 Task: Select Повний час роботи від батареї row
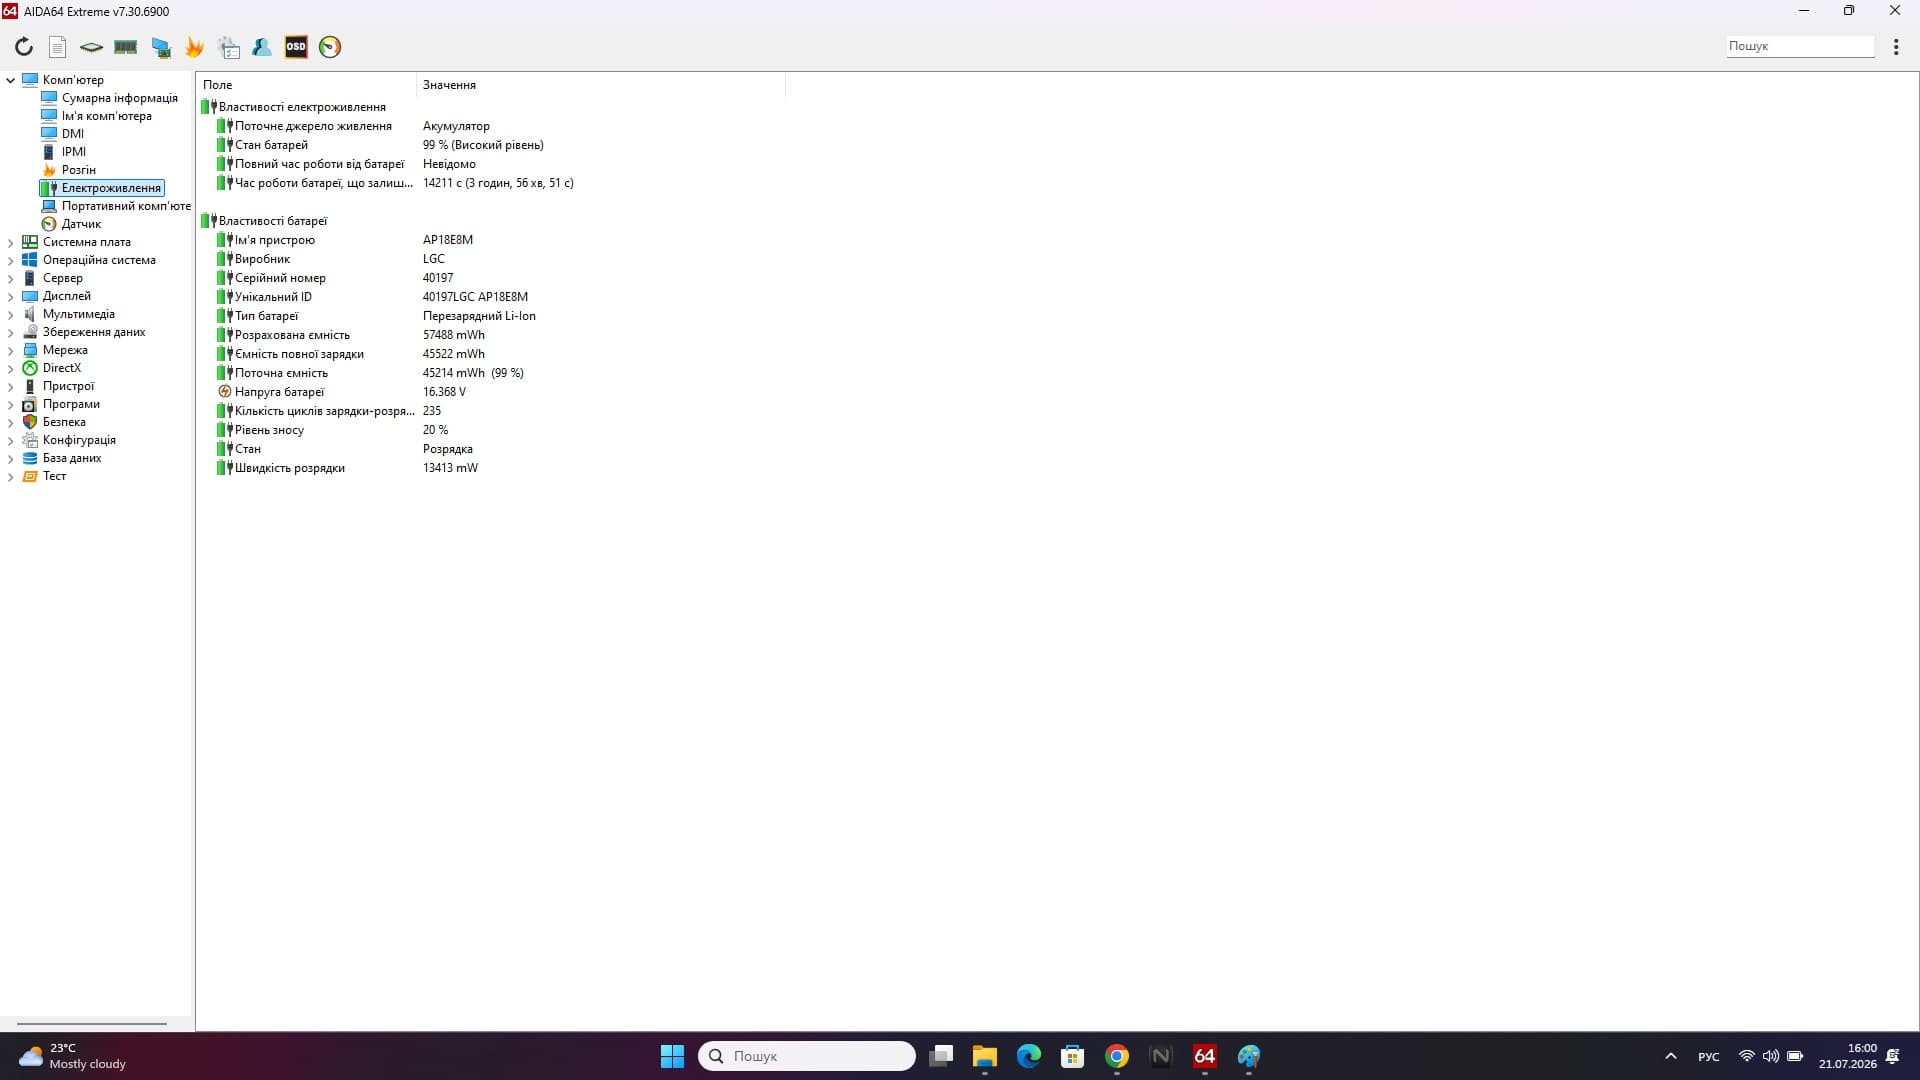490,164
